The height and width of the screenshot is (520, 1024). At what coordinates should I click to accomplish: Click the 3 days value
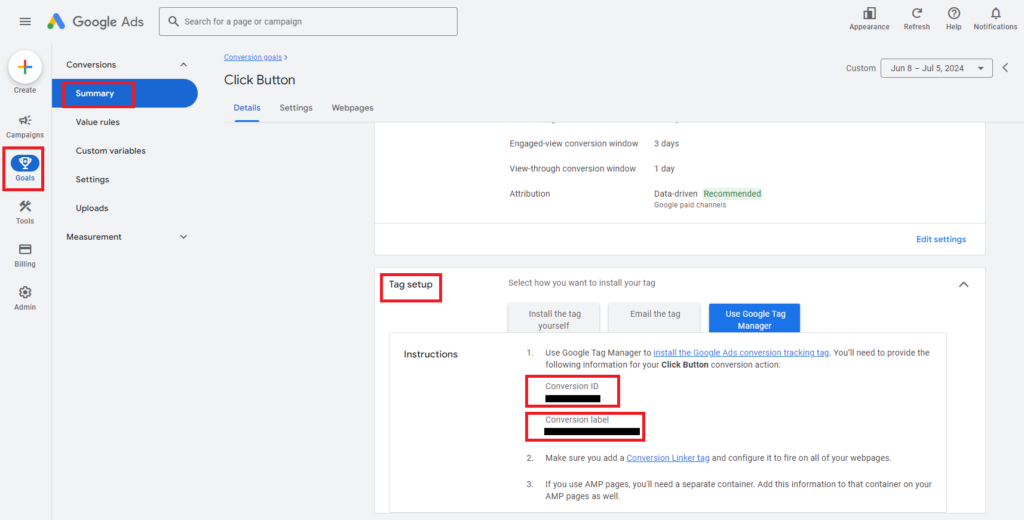pos(667,143)
